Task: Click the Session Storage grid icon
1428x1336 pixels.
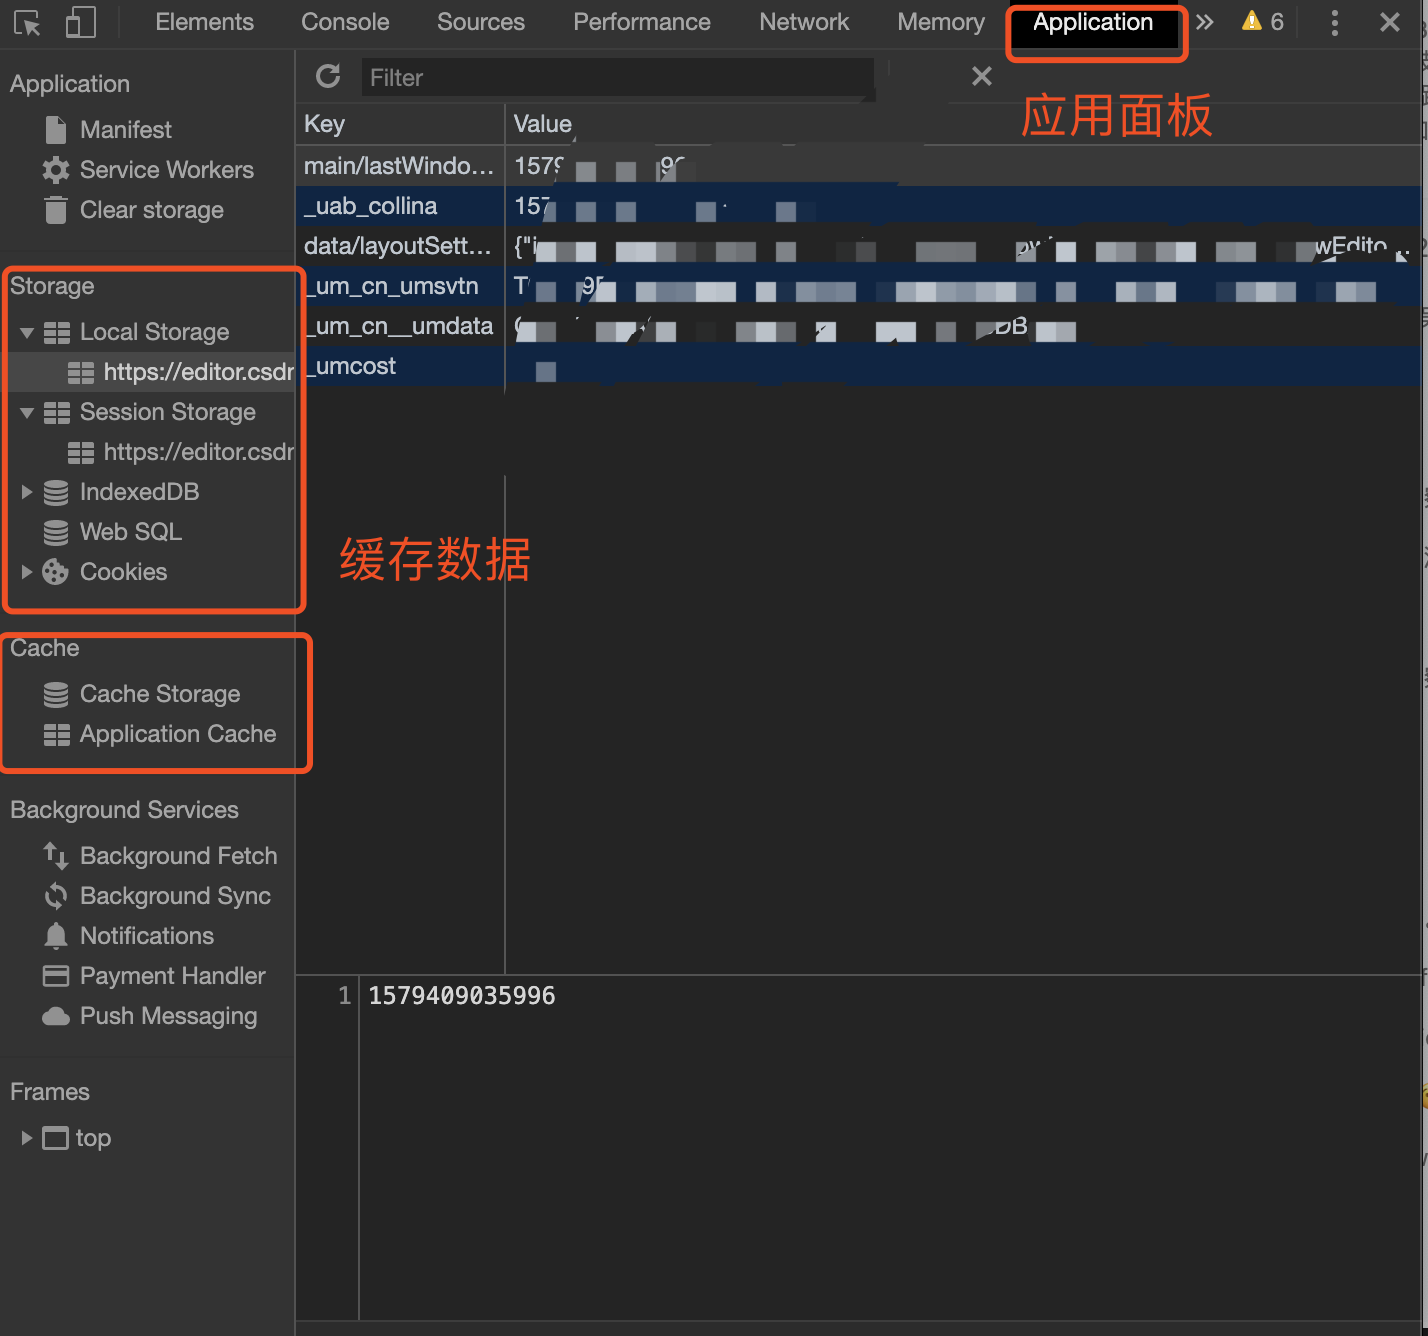Action: pyautogui.click(x=57, y=412)
